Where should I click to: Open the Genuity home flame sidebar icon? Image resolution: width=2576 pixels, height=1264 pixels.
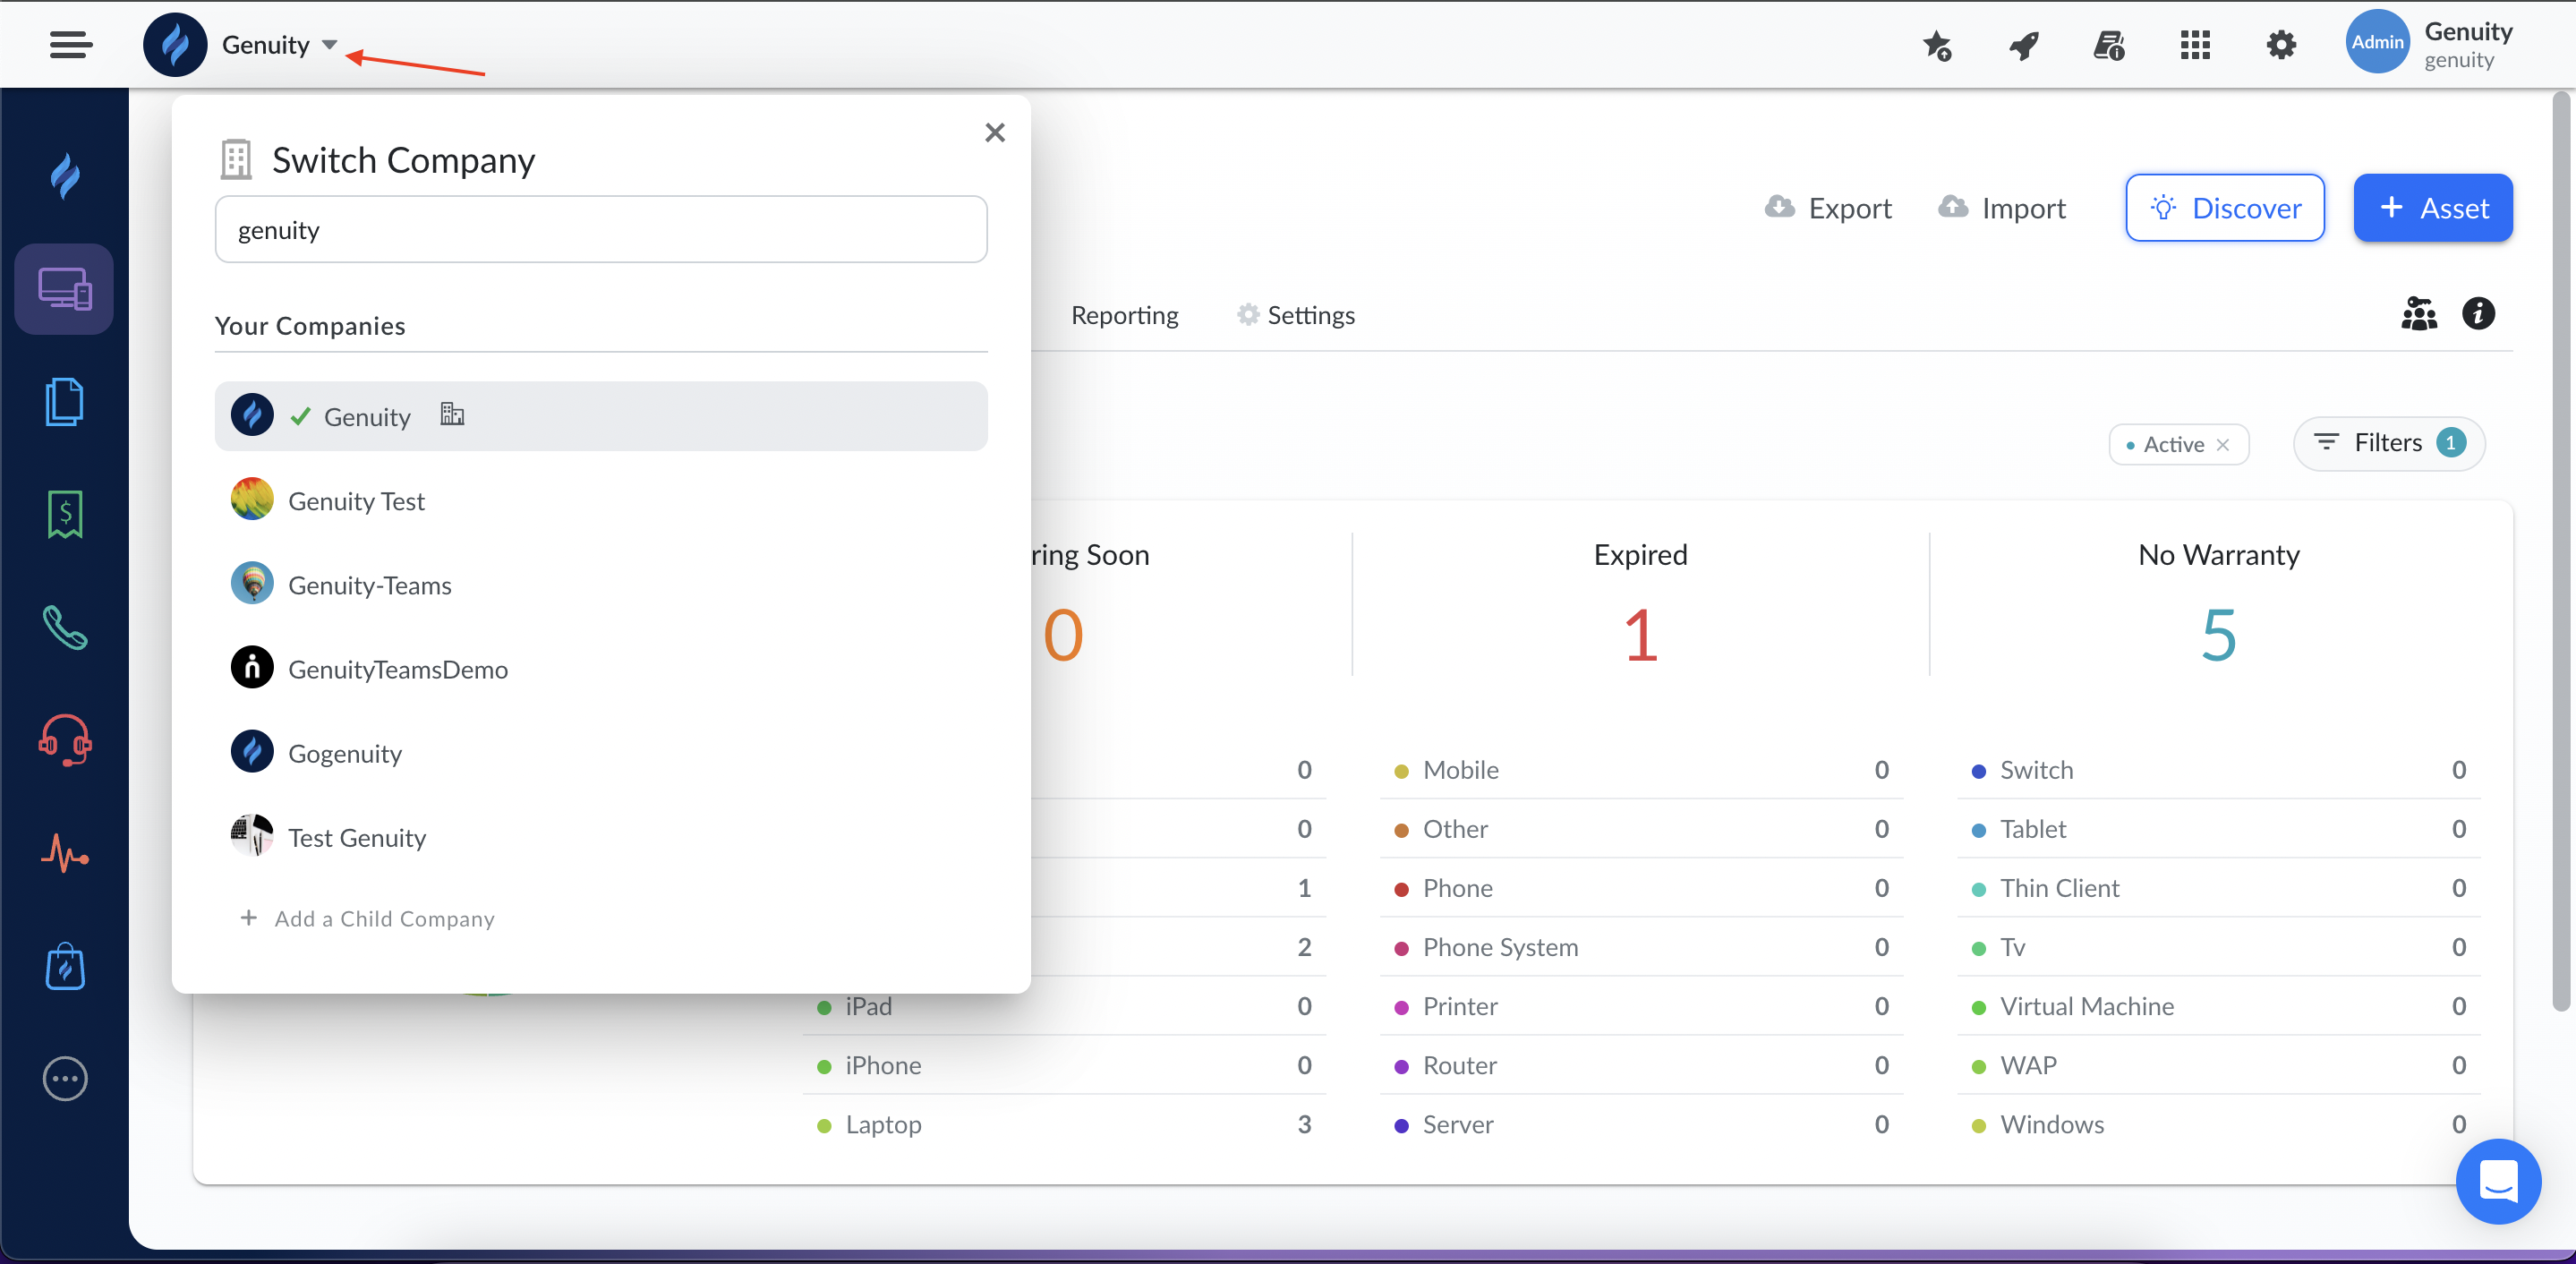tap(65, 176)
